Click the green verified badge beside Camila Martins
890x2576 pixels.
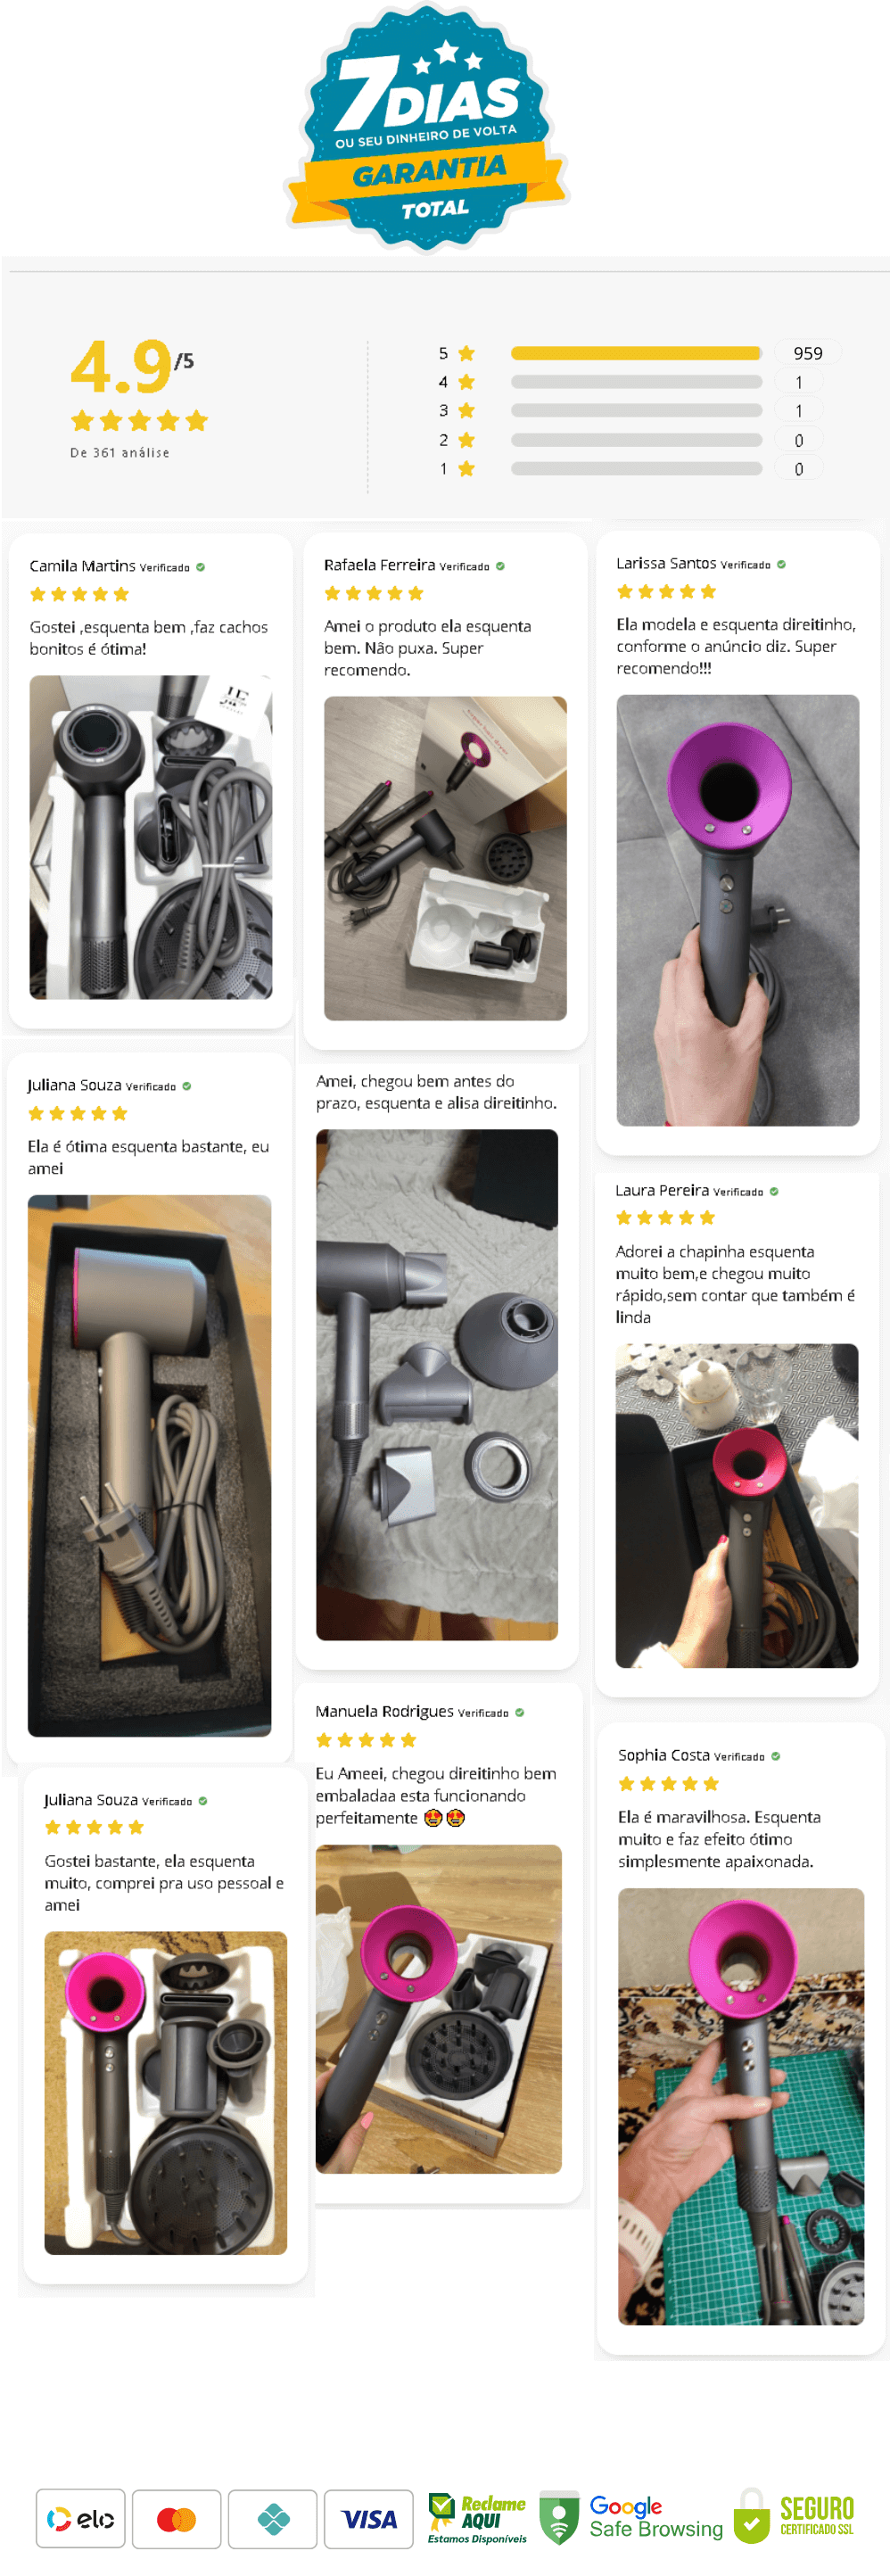200,567
